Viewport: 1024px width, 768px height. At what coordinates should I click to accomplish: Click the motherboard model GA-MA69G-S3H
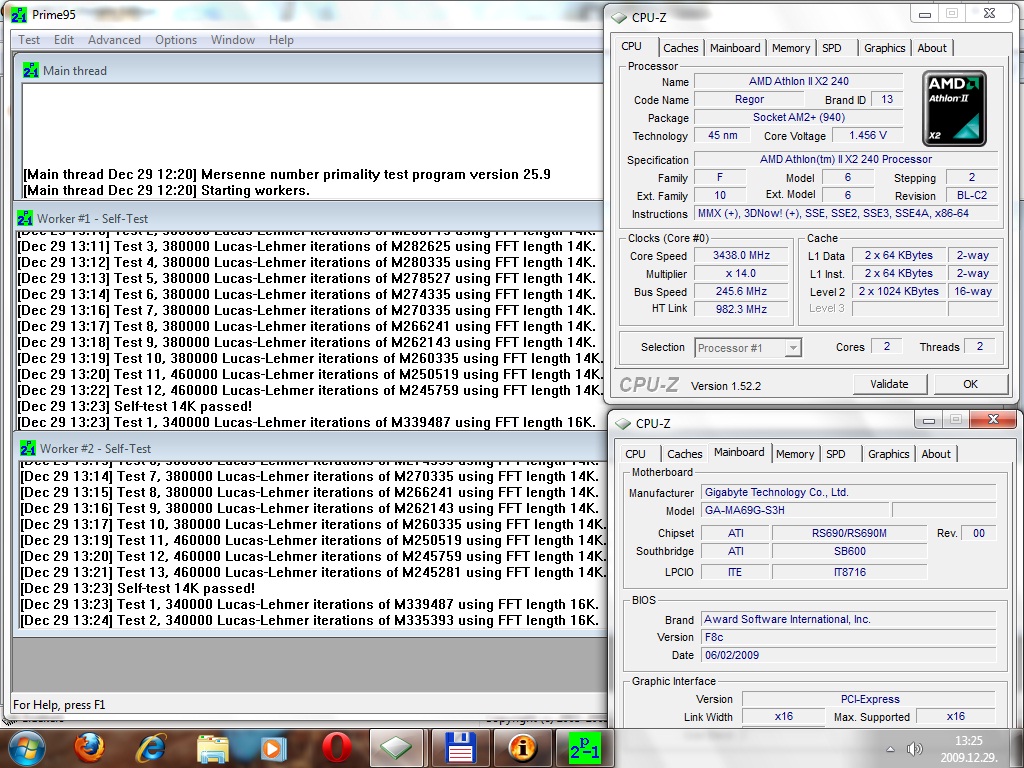[x=796, y=510]
